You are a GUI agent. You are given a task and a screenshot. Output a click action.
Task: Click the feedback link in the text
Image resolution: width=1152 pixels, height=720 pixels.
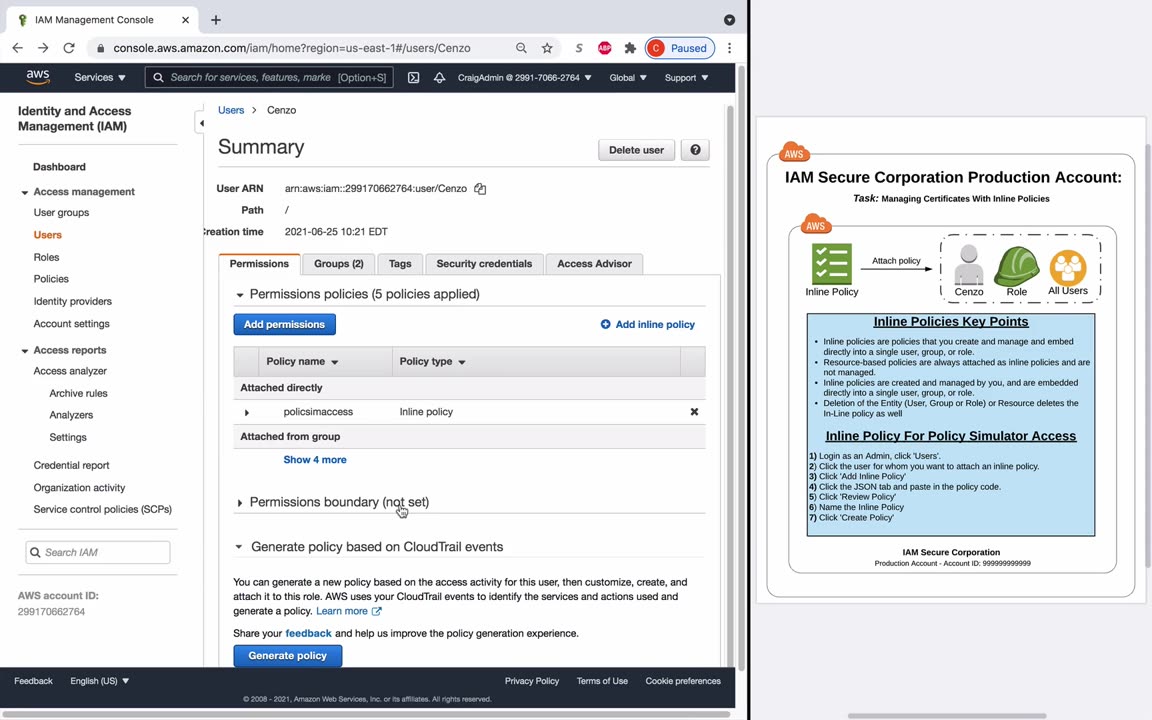tap(309, 633)
